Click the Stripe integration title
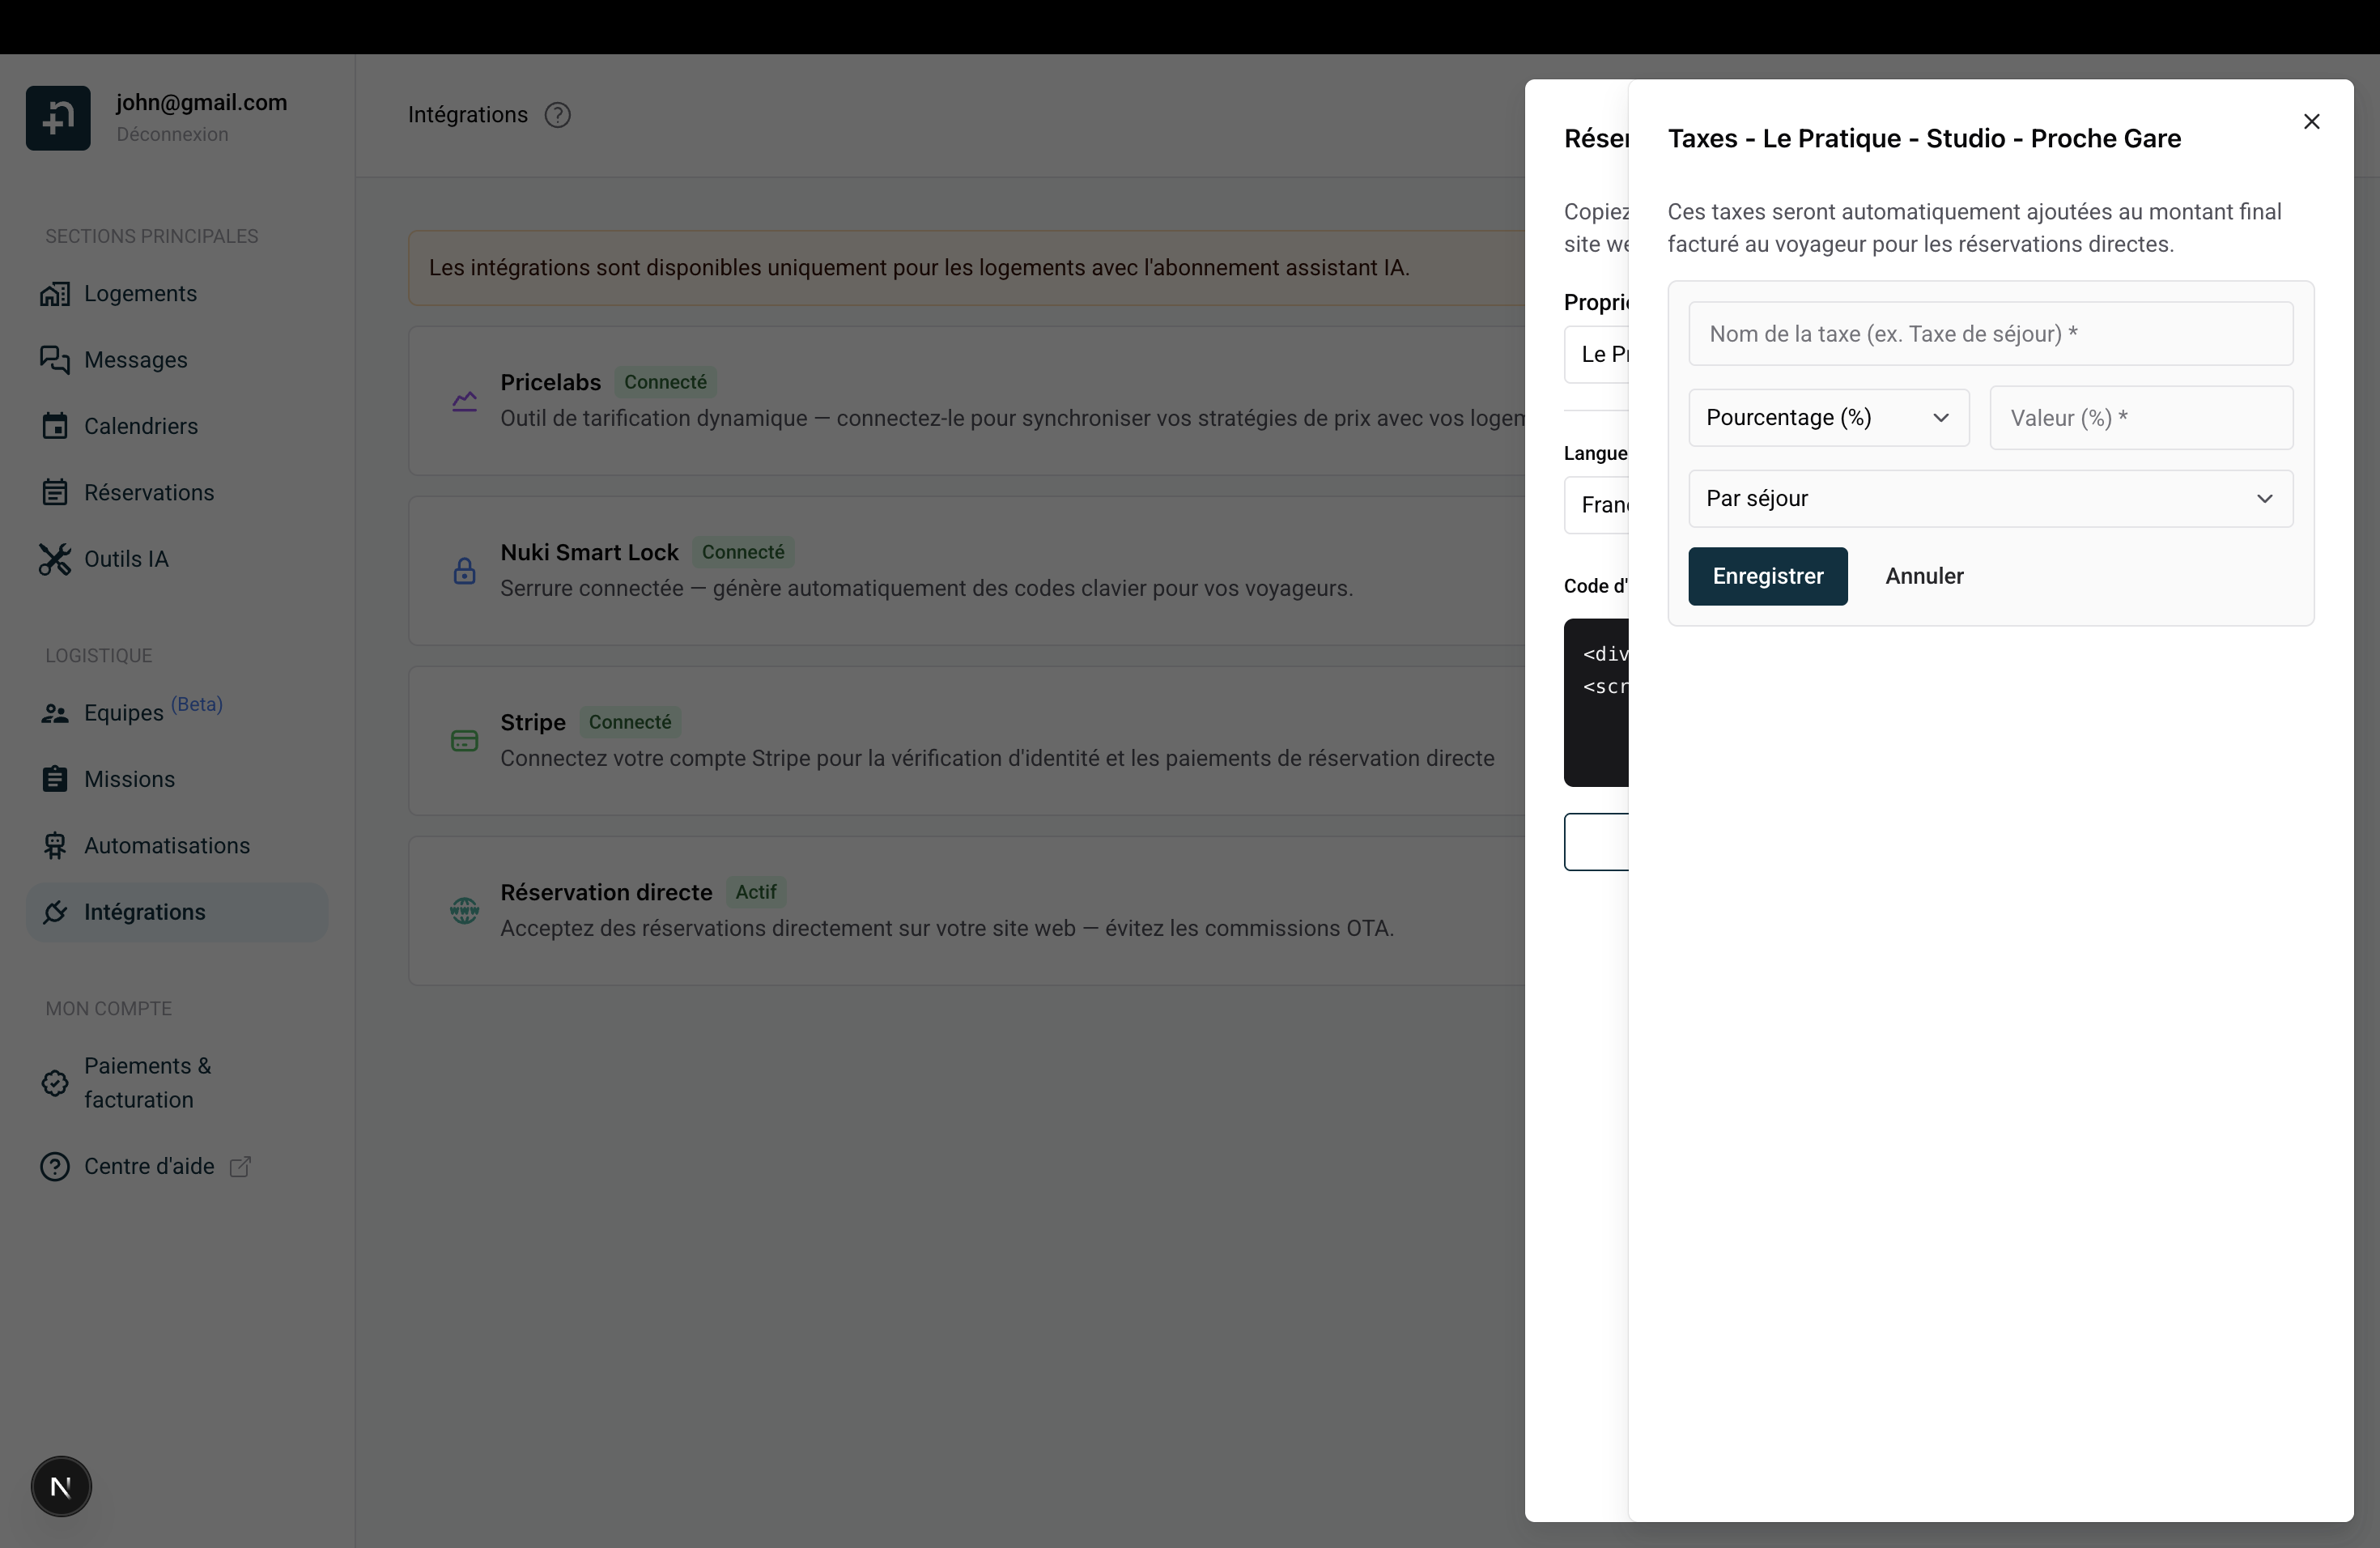Screen dimensions: 2380x1548 point(533,722)
